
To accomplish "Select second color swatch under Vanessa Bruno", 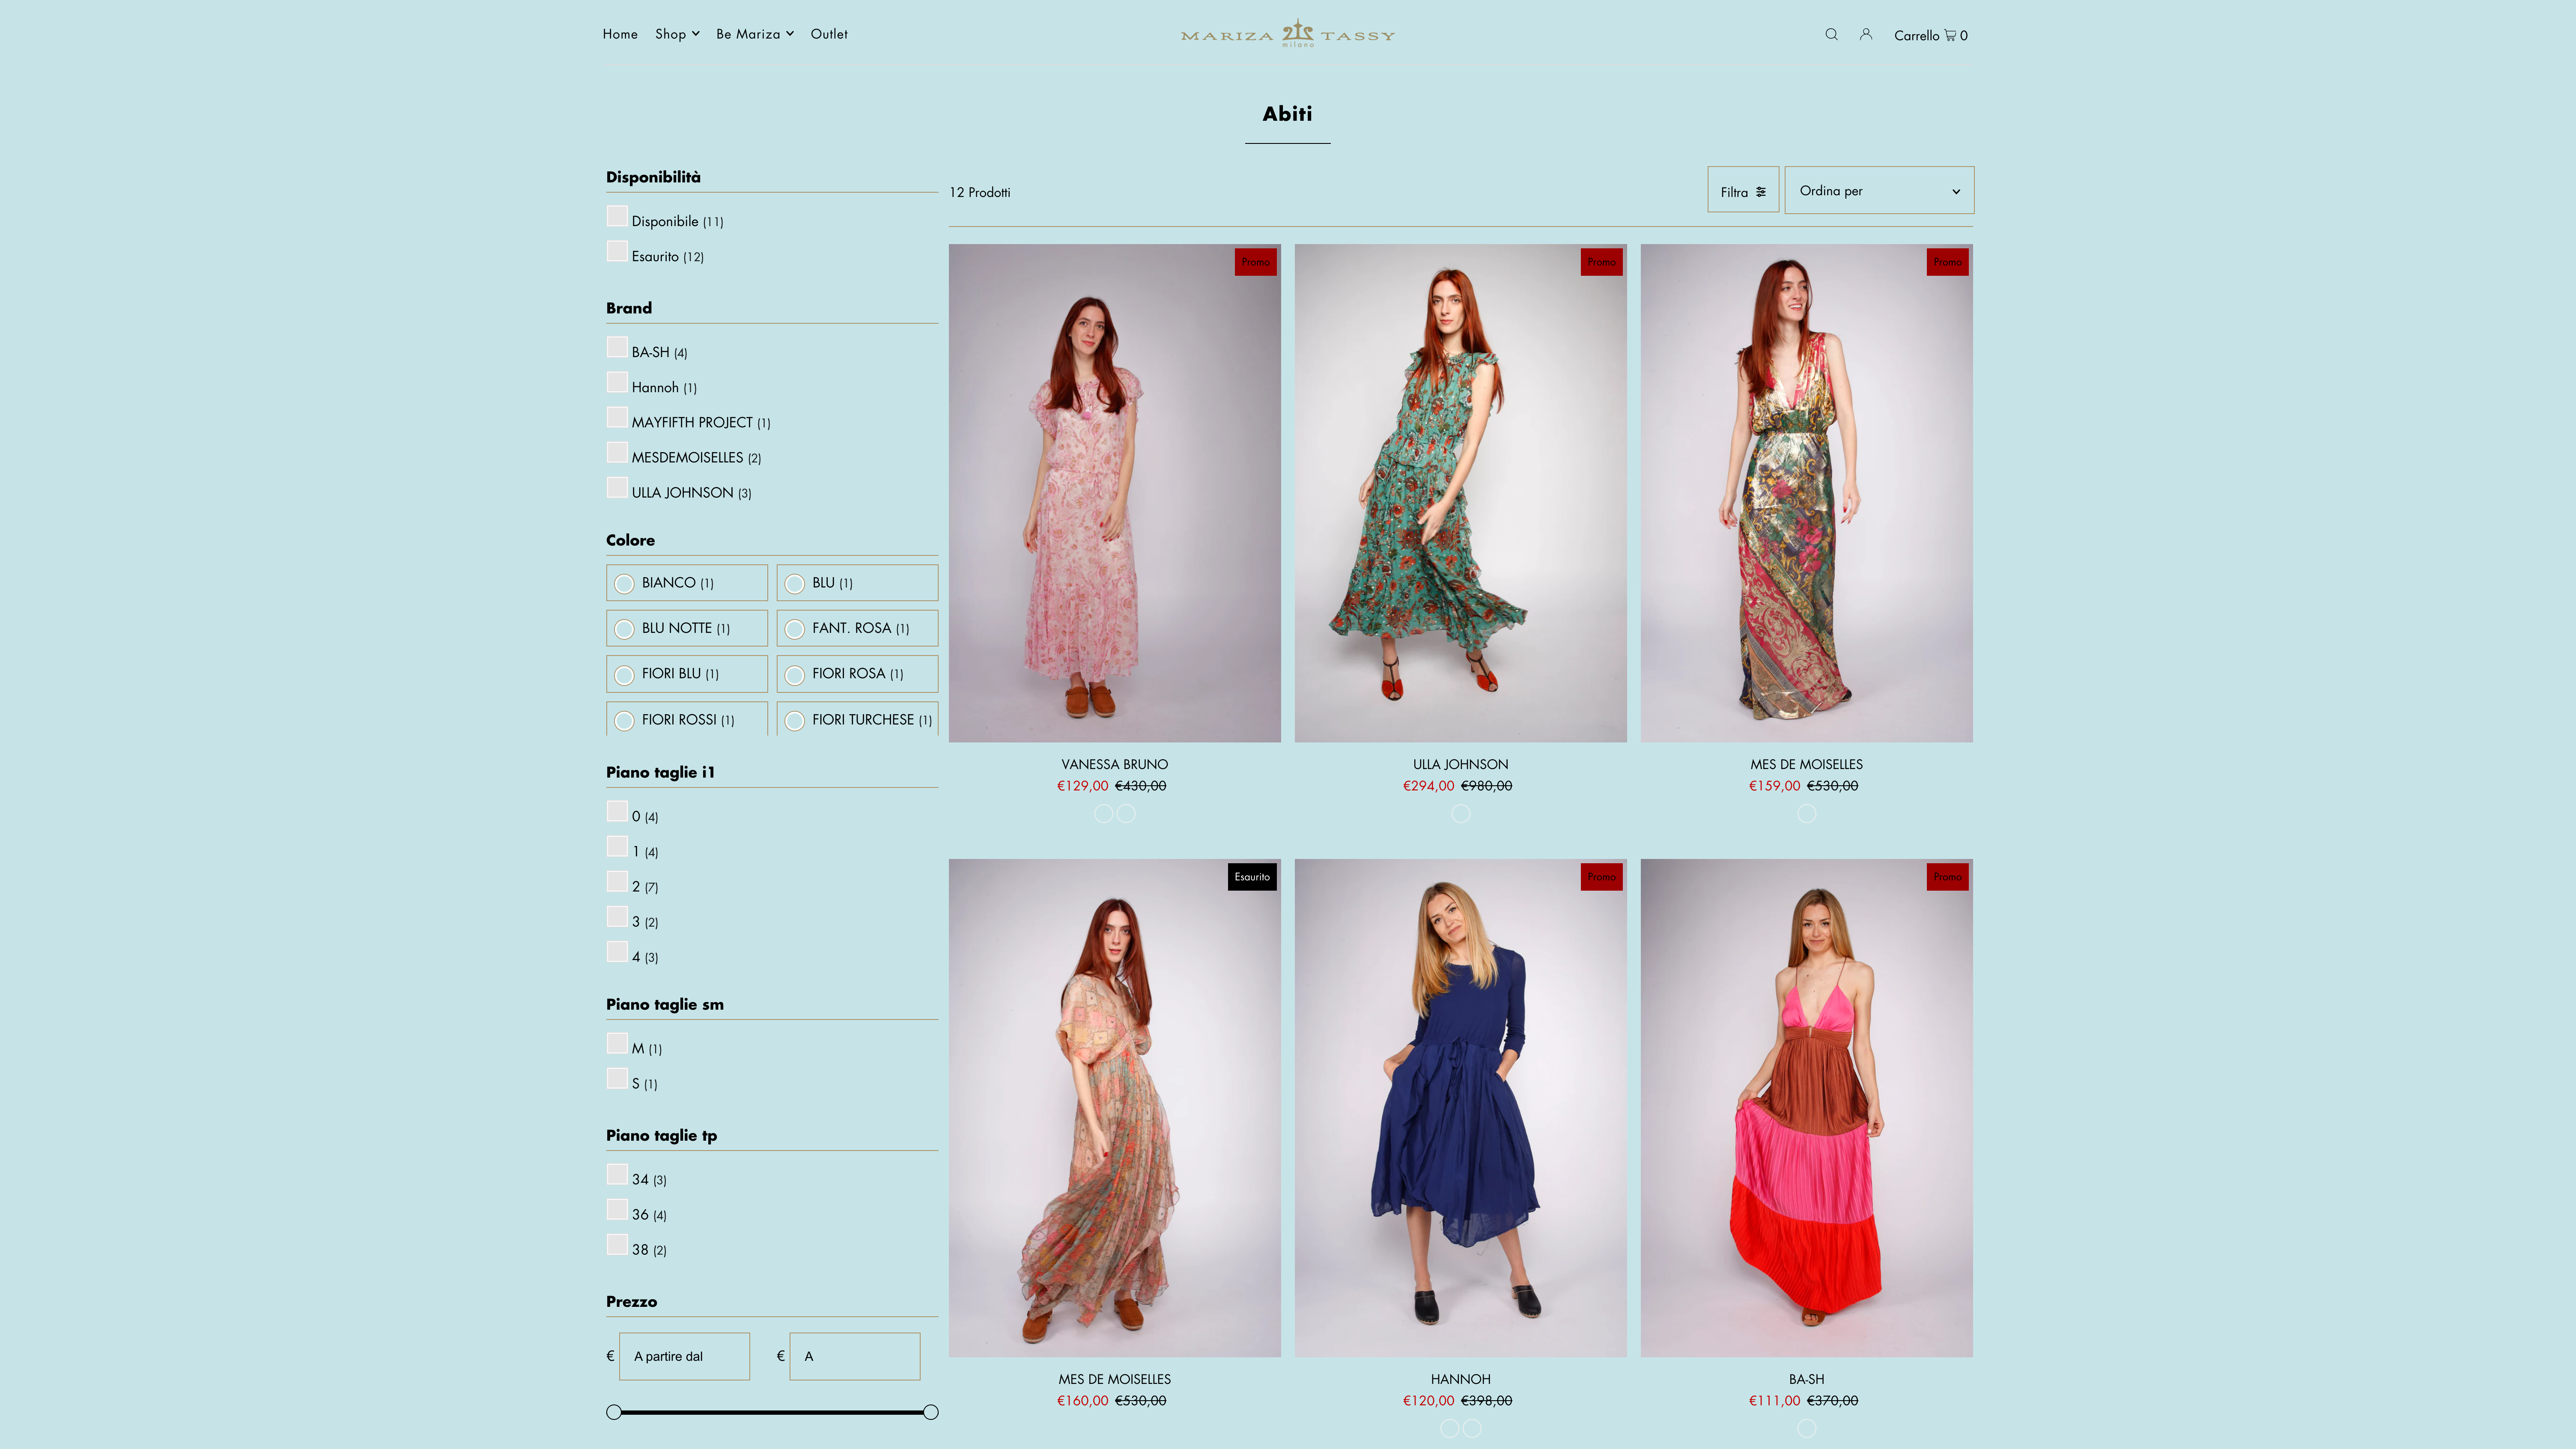I will (1126, 814).
